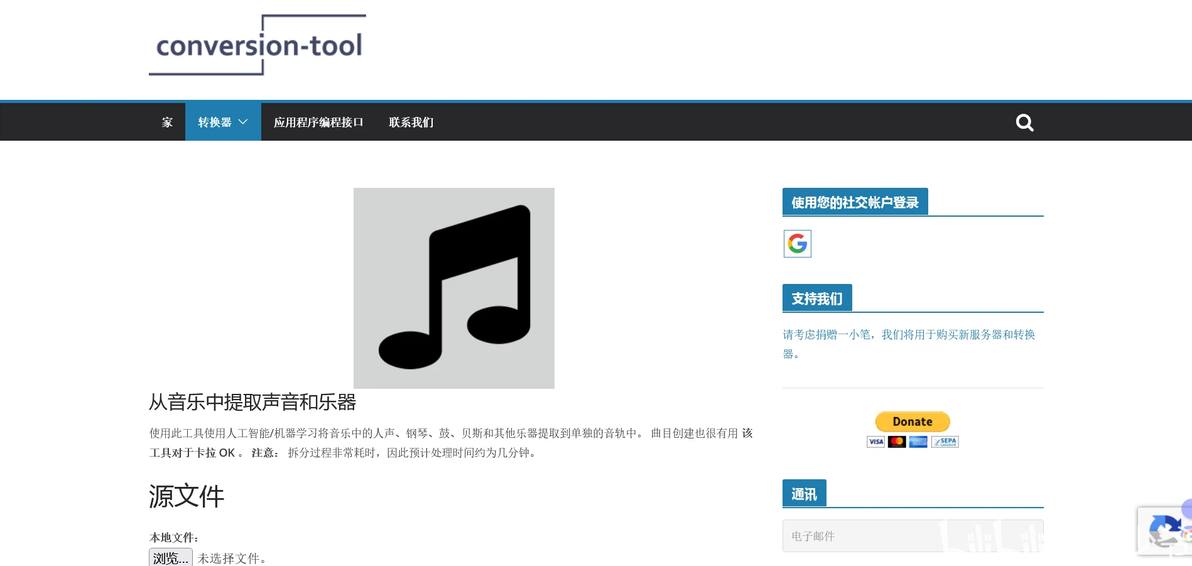Image resolution: width=1192 pixels, height=566 pixels.
Task: Click the 支持我们 header
Action: coord(817,299)
